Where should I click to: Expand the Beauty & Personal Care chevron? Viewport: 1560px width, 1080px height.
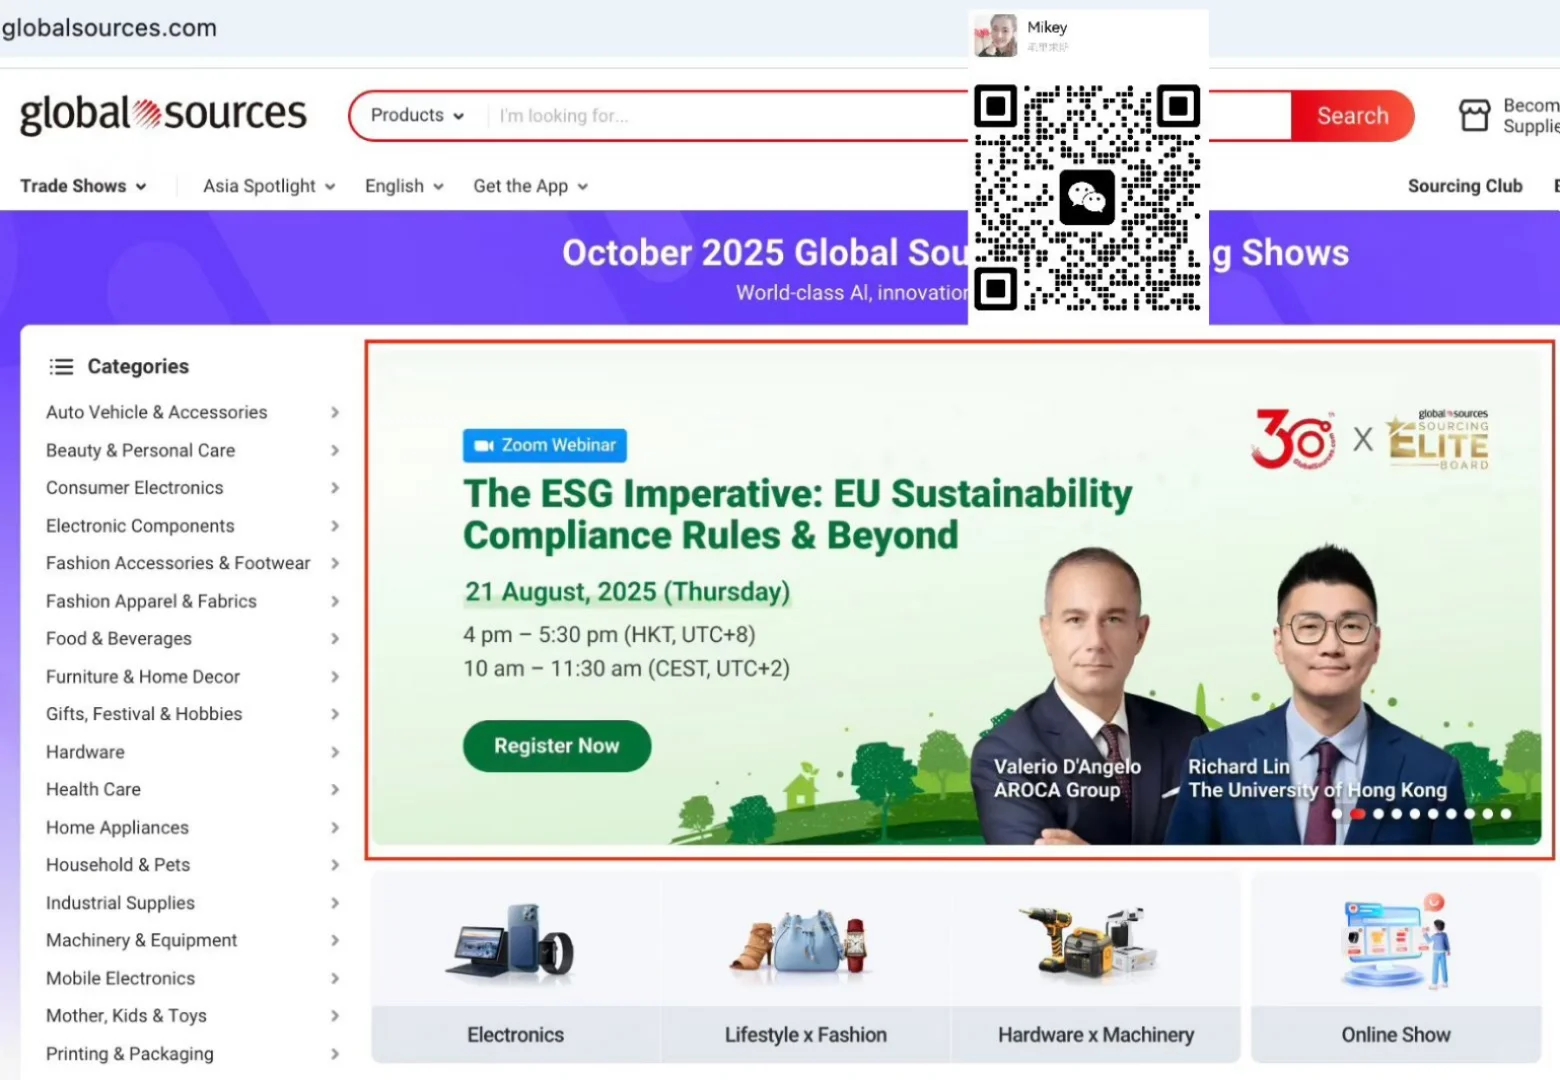point(335,450)
